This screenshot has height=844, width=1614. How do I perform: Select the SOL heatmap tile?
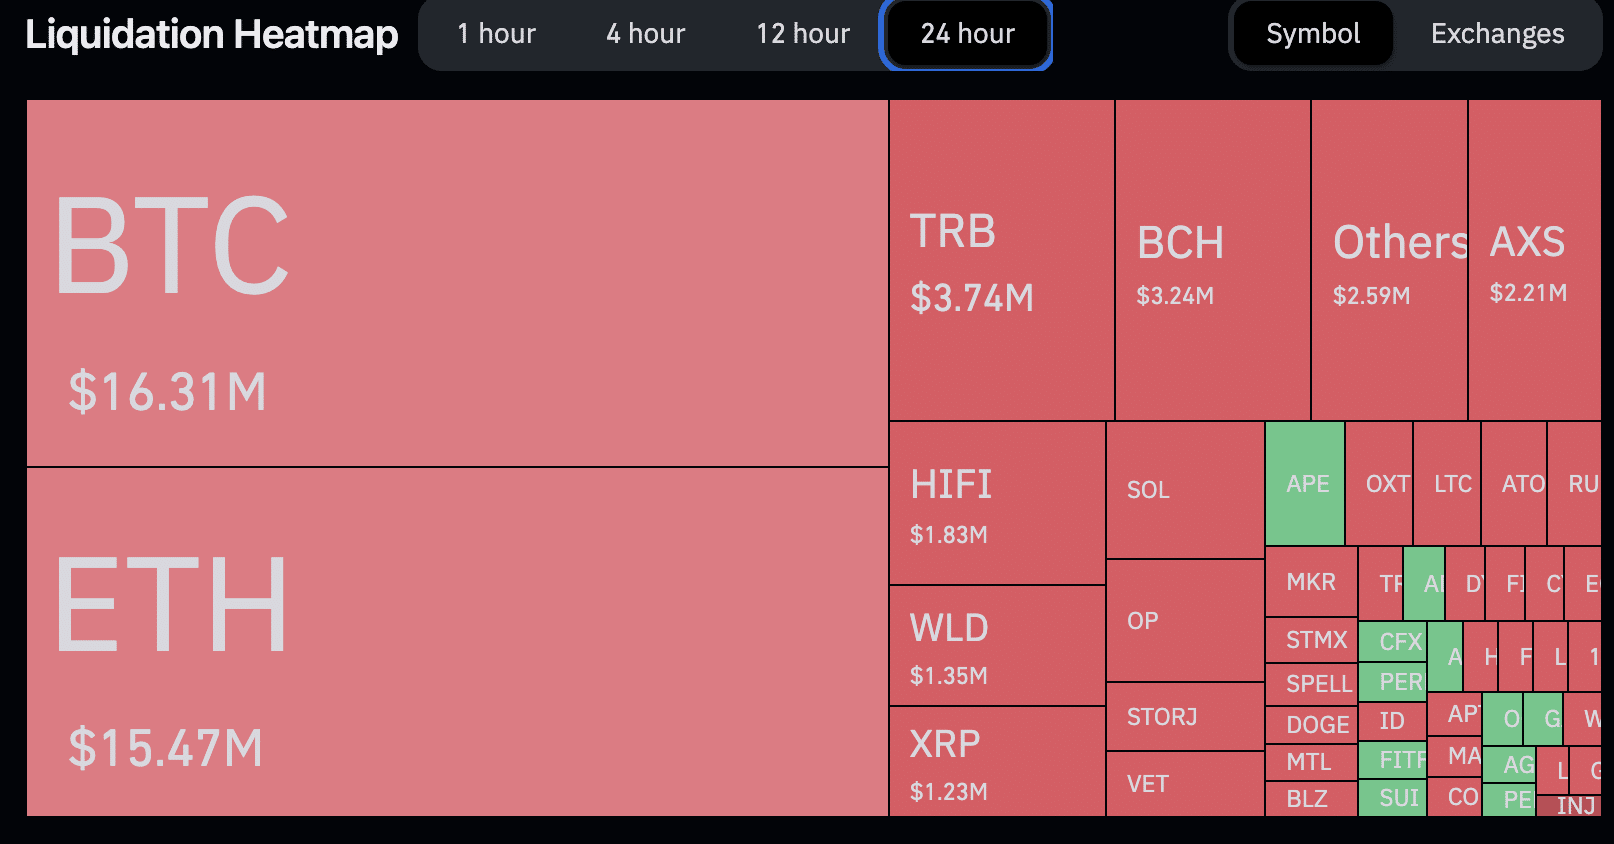pyautogui.click(x=1185, y=490)
